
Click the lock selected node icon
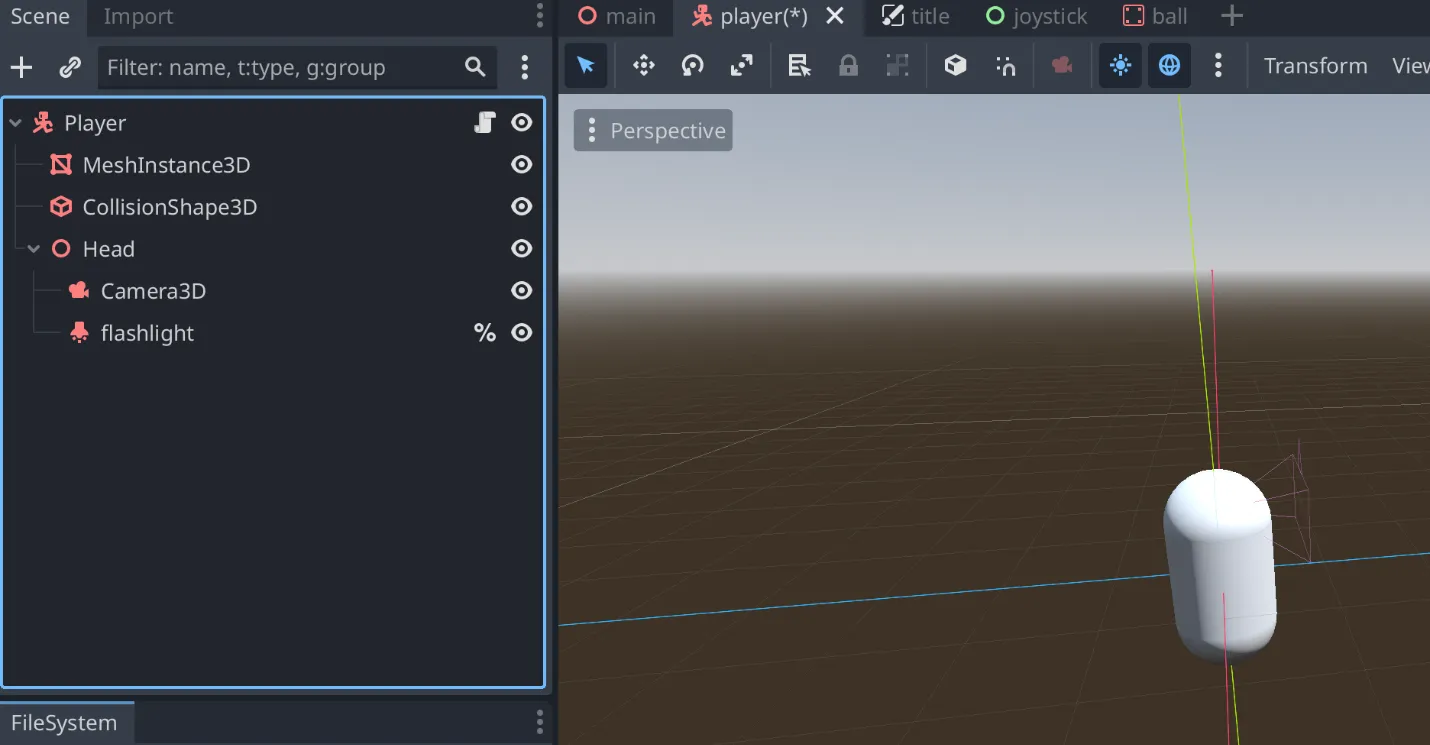coord(848,66)
